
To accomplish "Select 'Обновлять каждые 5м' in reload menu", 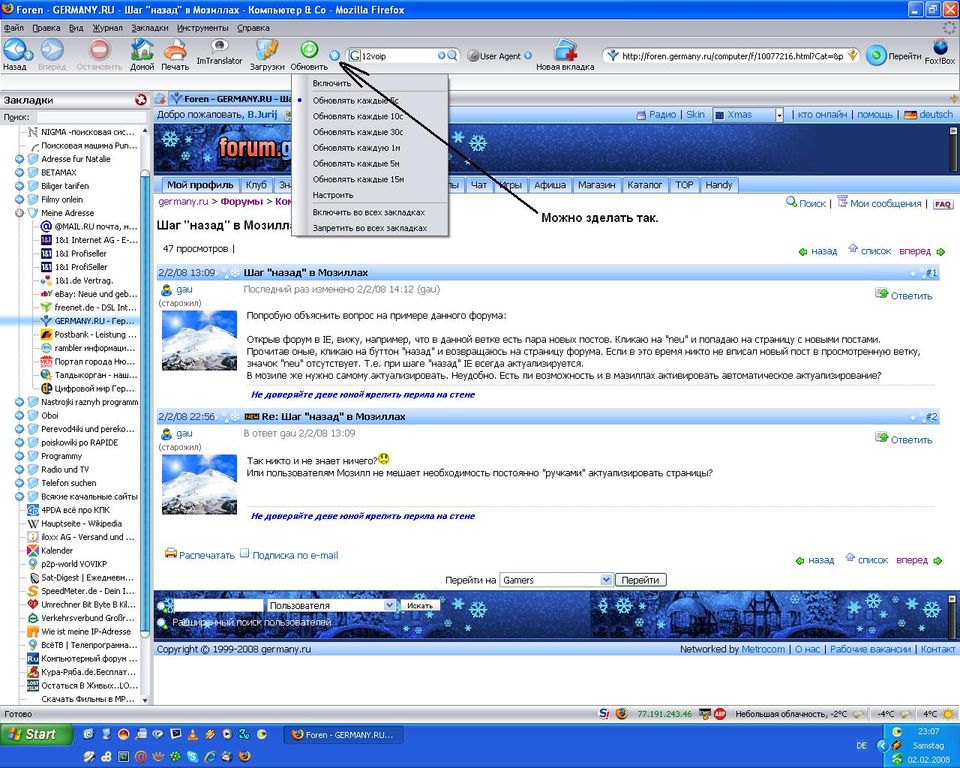I will [x=369, y=164].
